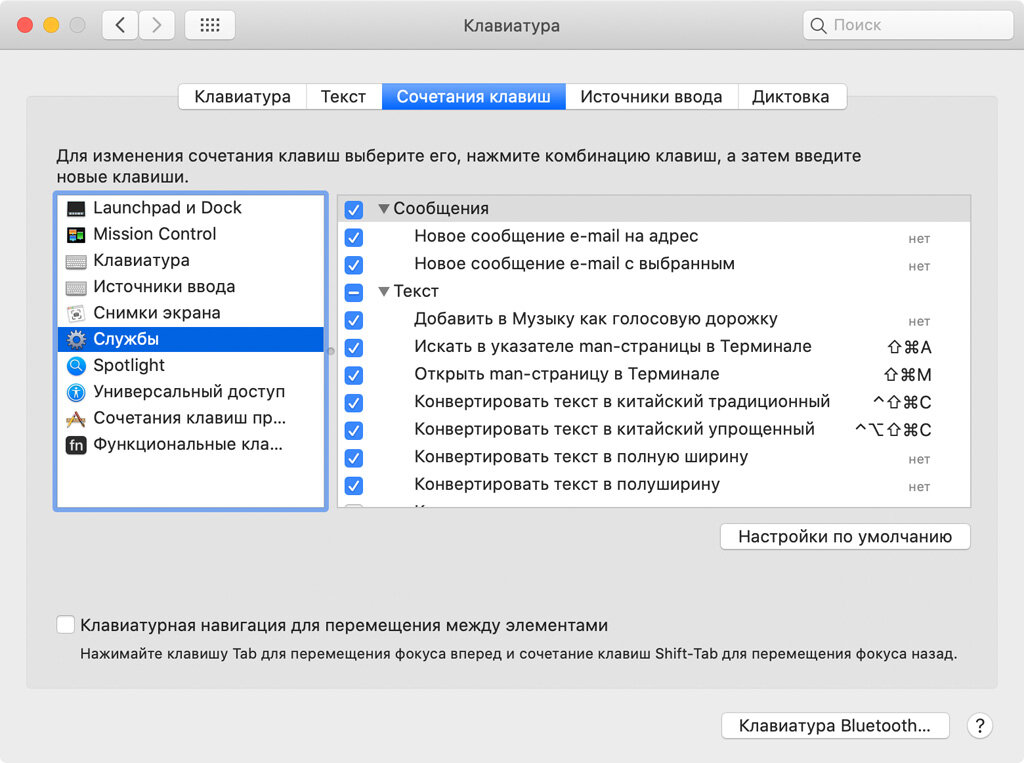Select the Службы category row
This screenshot has height=763, width=1024.
point(191,339)
